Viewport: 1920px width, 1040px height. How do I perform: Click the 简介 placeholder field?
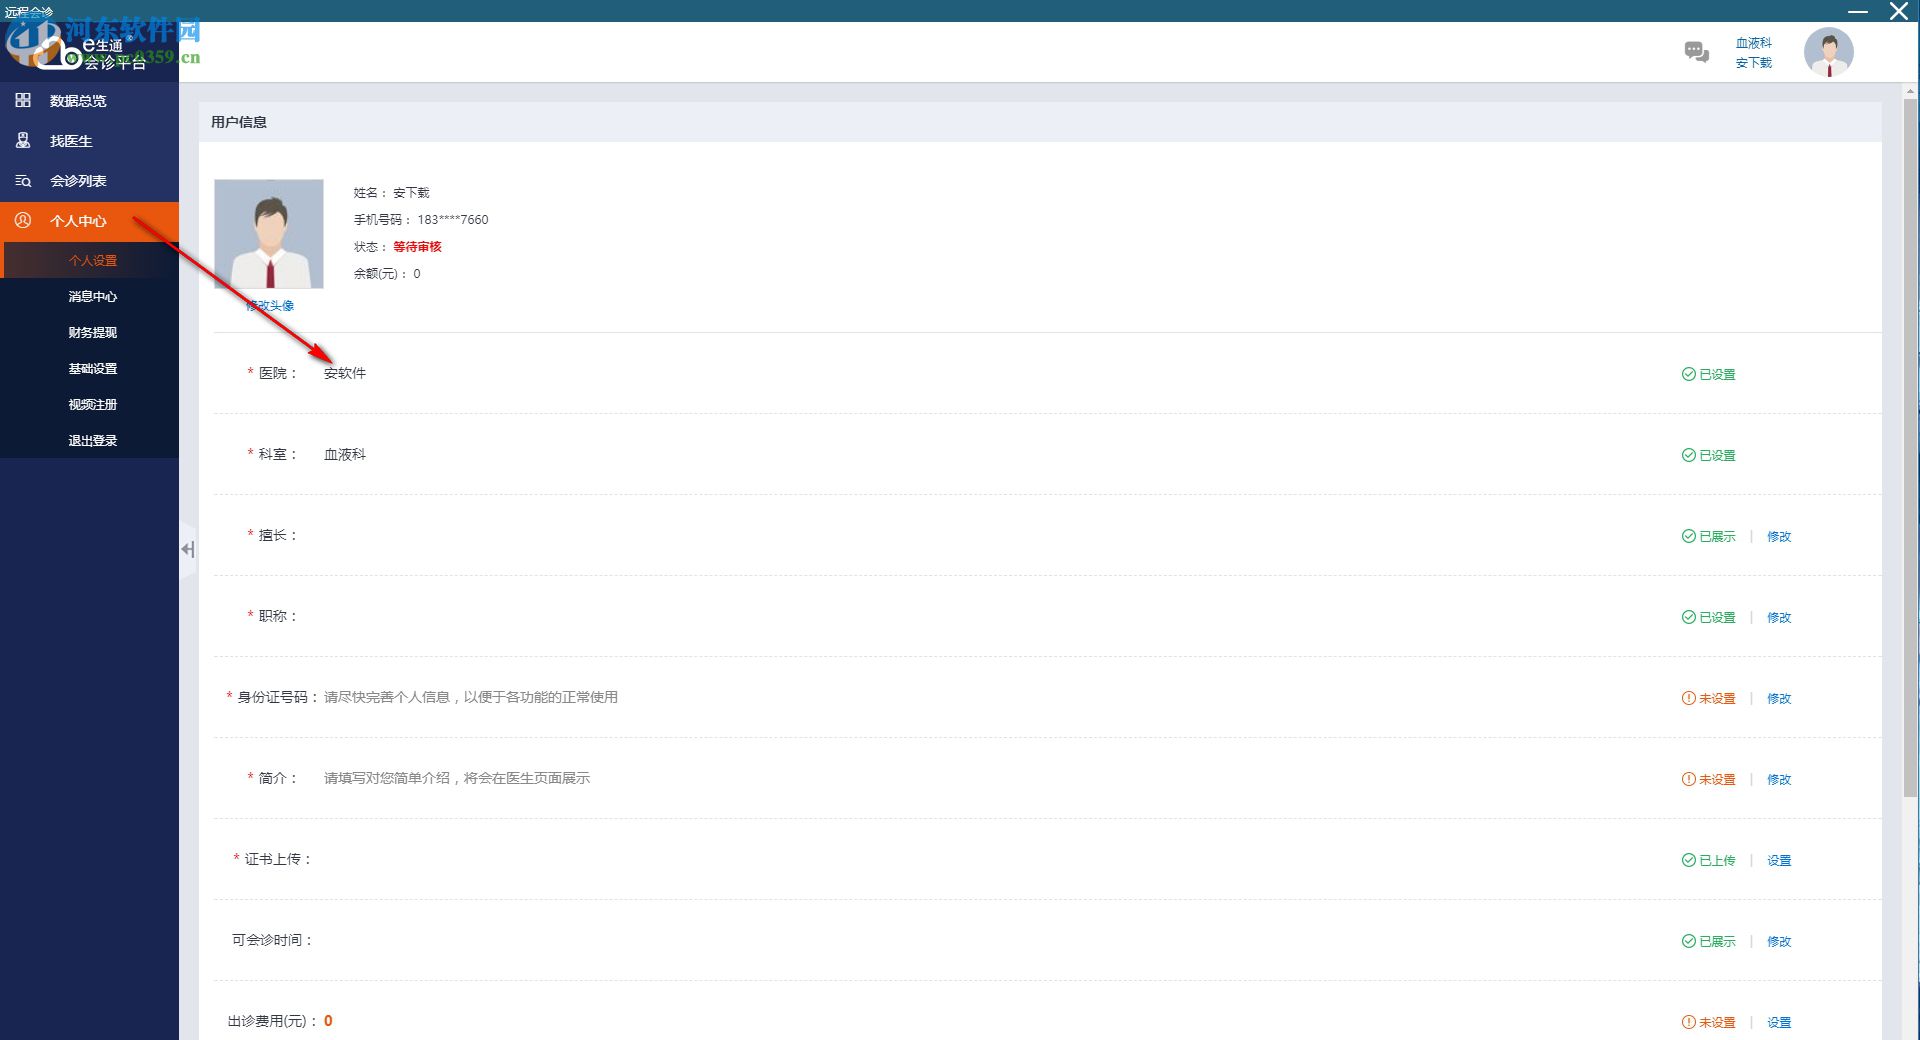tap(457, 778)
